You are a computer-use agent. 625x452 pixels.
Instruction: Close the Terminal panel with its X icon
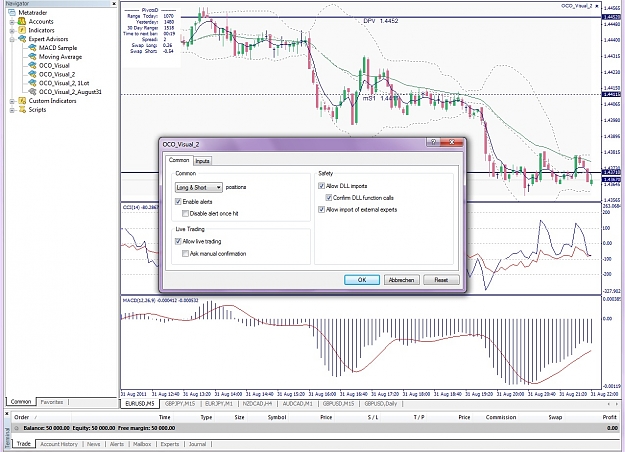coord(7,414)
